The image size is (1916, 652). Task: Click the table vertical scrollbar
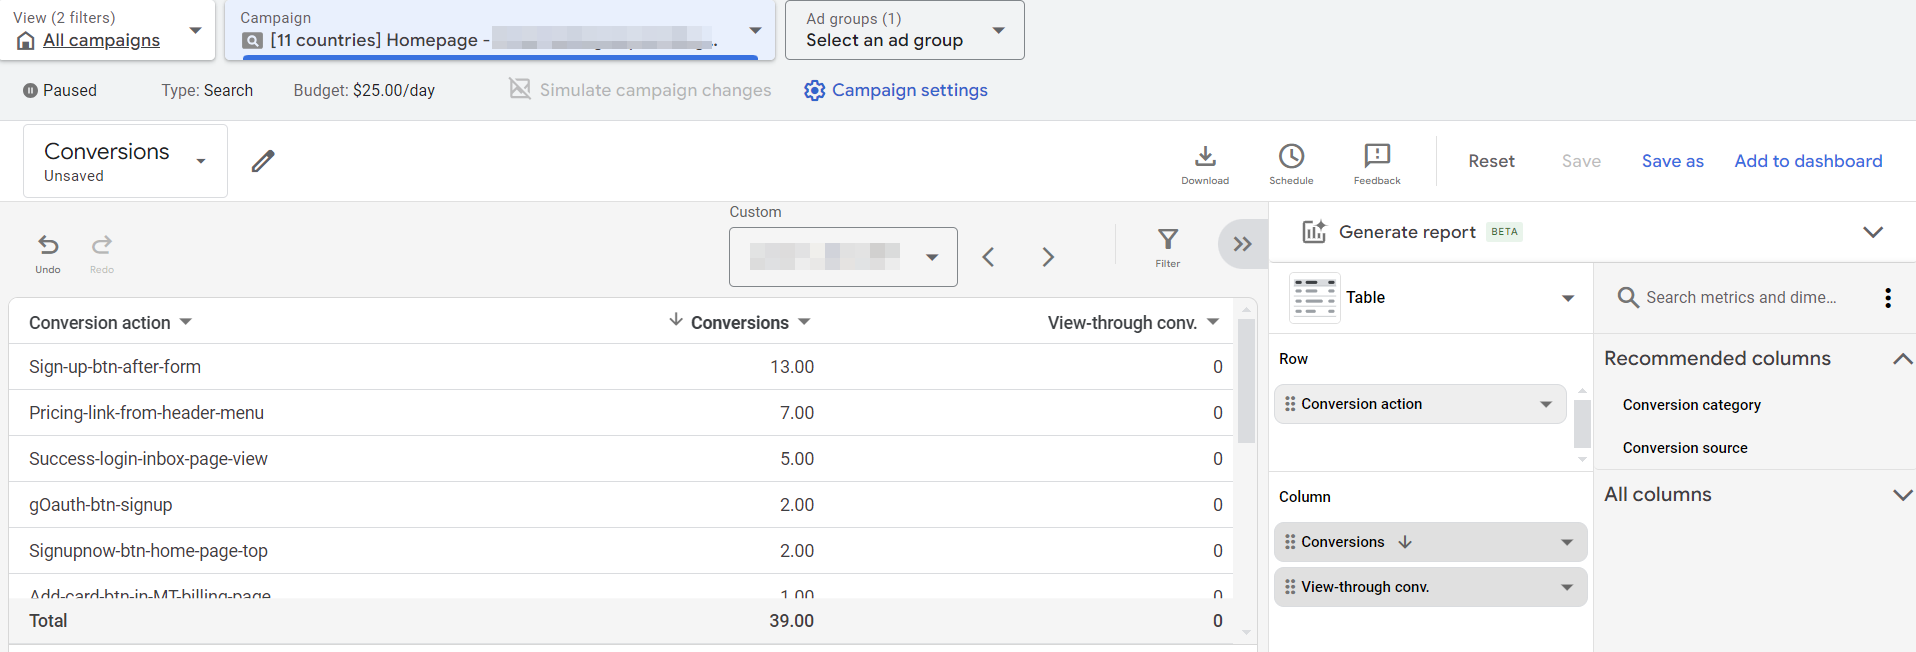tap(1246, 380)
